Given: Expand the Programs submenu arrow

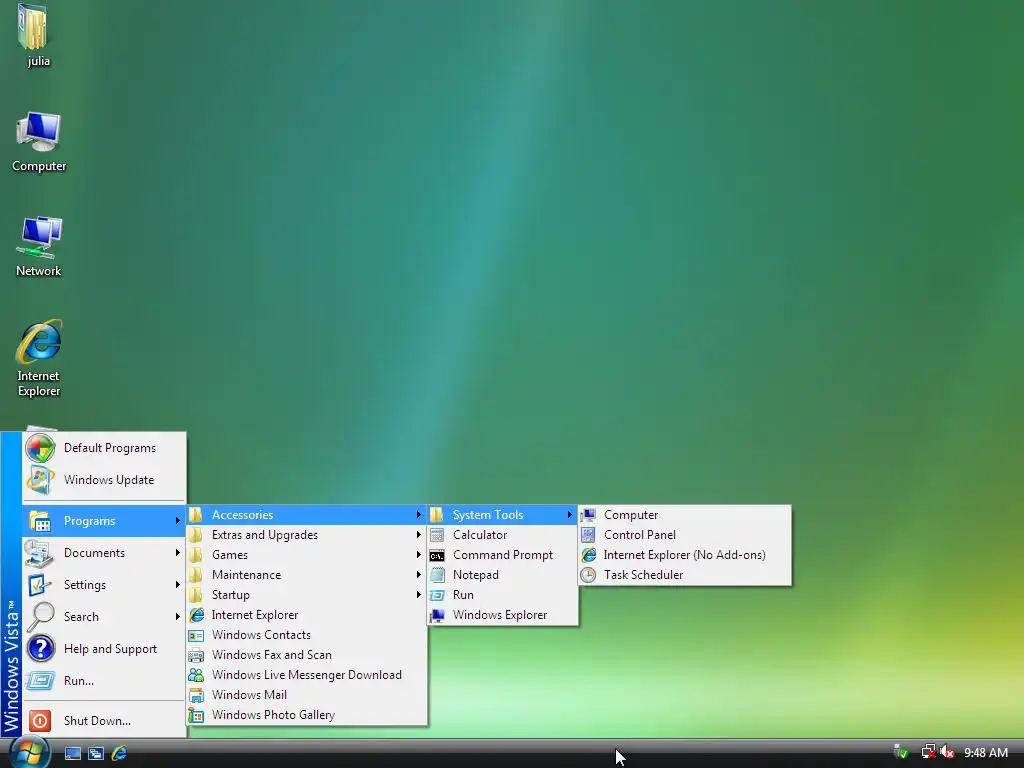Looking at the screenshot, I should (177, 521).
